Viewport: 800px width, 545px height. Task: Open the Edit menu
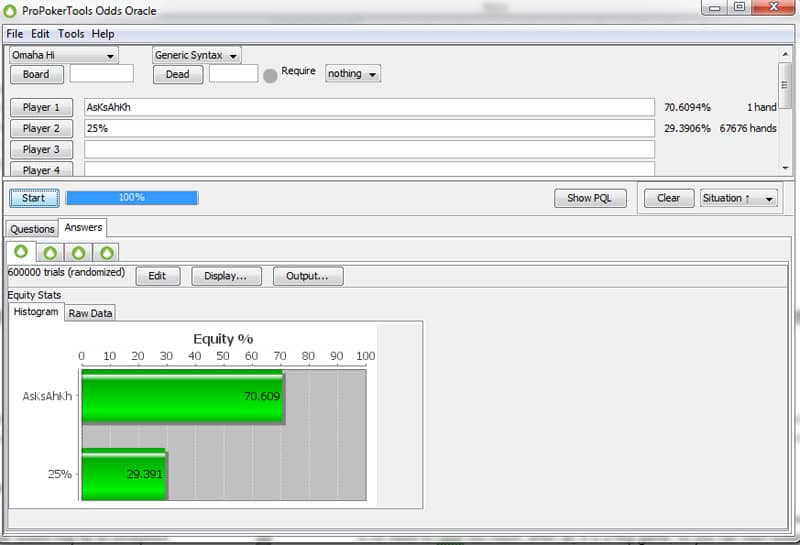click(x=40, y=34)
